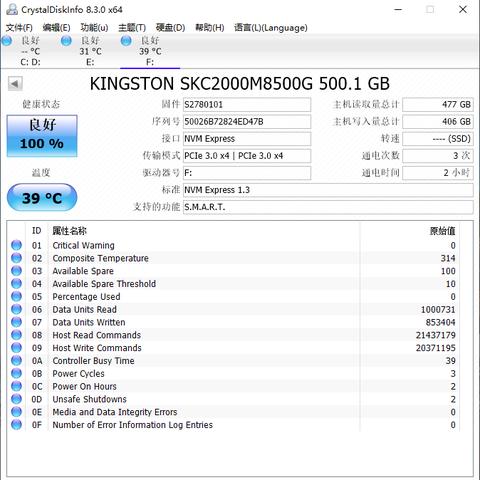Click raw value 1000731
This screenshot has width=480, height=480.
pos(438,309)
